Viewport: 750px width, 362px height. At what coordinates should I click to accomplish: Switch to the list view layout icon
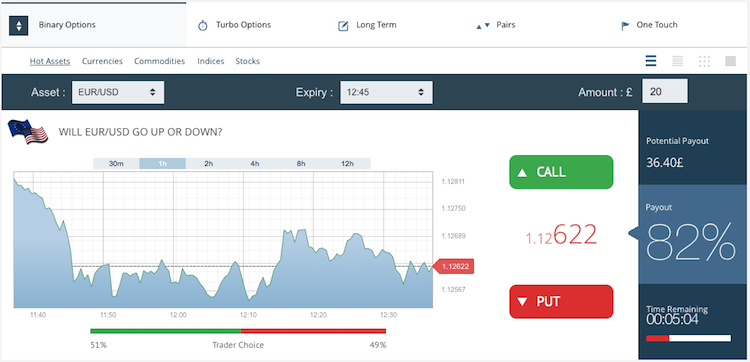pyautogui.click(x=651, y=61)
